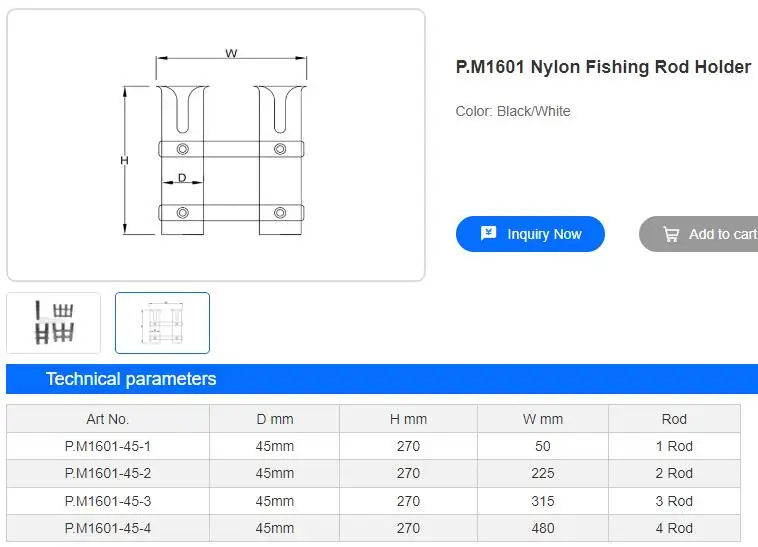This screenshot has width=758, height=547.
Task: Click the Add to cart button
Action: 700,234
